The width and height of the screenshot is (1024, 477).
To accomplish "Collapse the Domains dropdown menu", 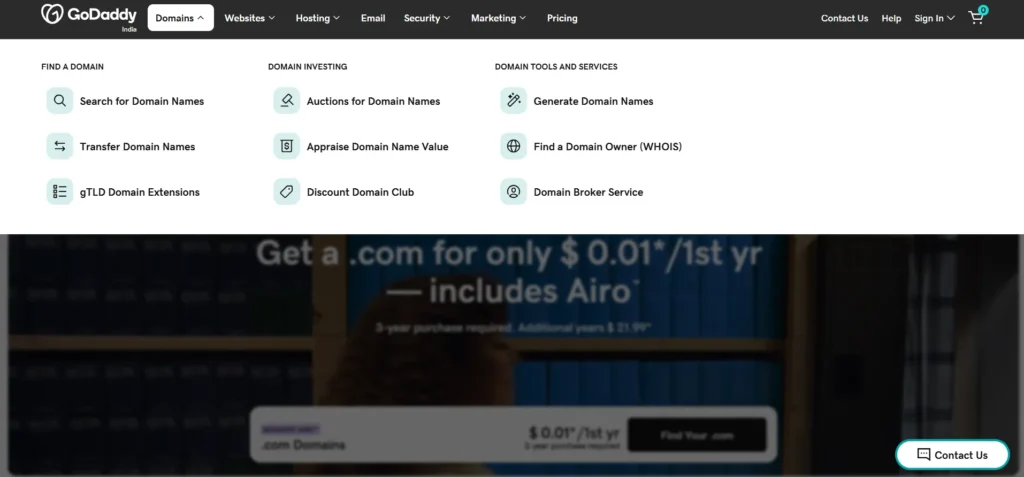I will point(180,18).
